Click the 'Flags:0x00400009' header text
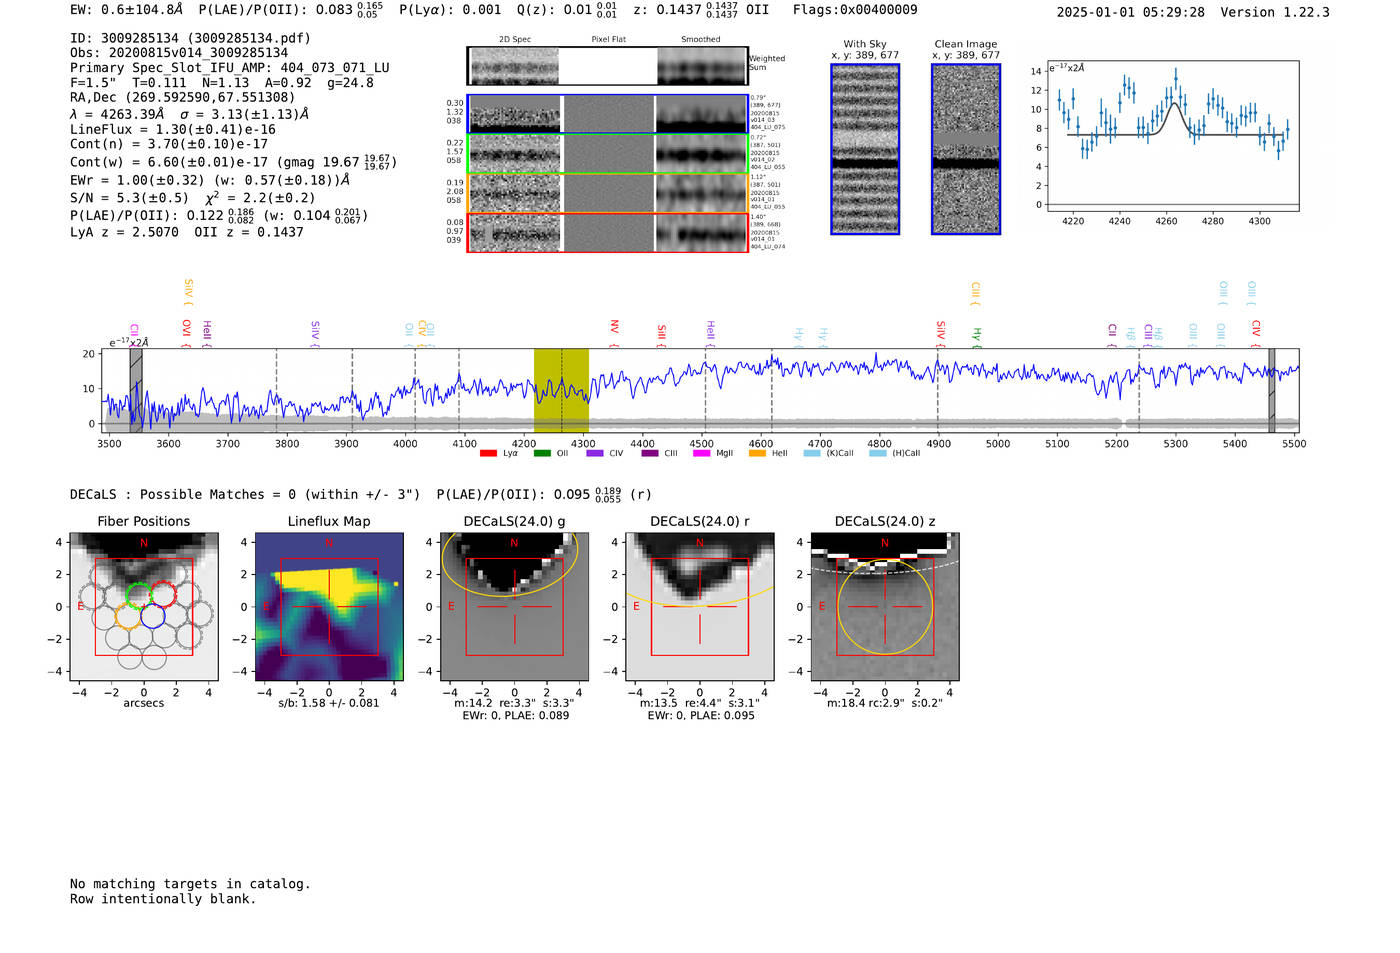Image resolution: width=1400 pixels, height=953 pixels. (855, 10)
